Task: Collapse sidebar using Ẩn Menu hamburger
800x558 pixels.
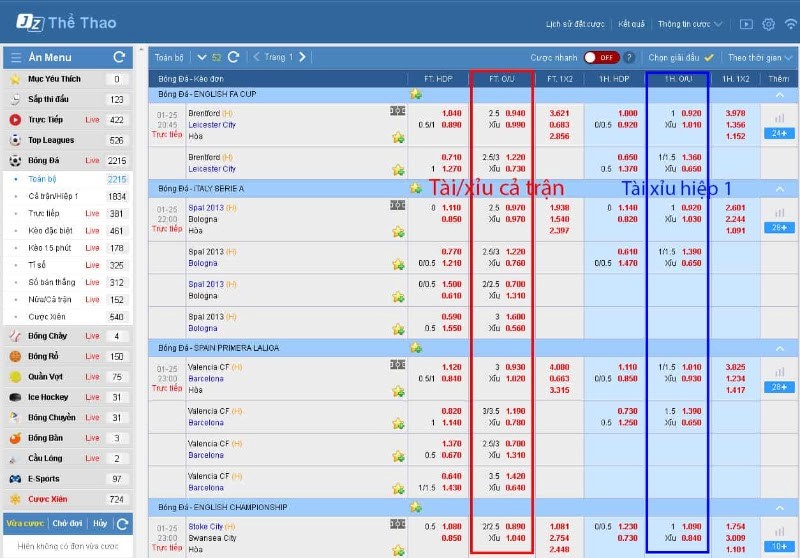Action: point(15,57)
